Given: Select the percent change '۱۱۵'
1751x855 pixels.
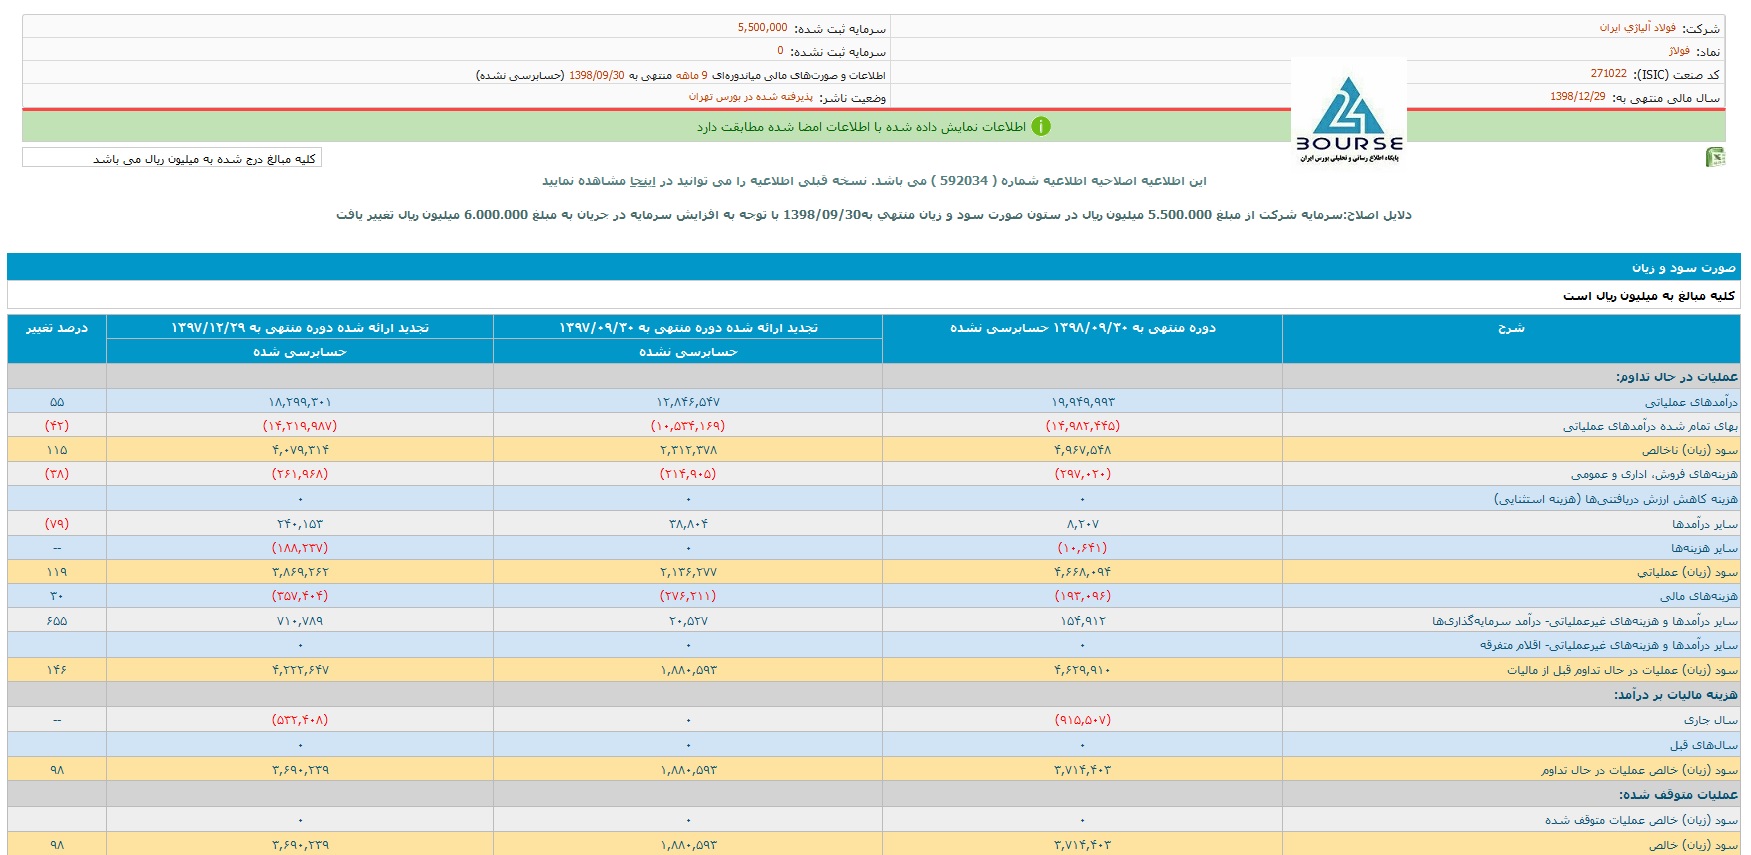Looking at the screenshot, I should click(57, 450).
